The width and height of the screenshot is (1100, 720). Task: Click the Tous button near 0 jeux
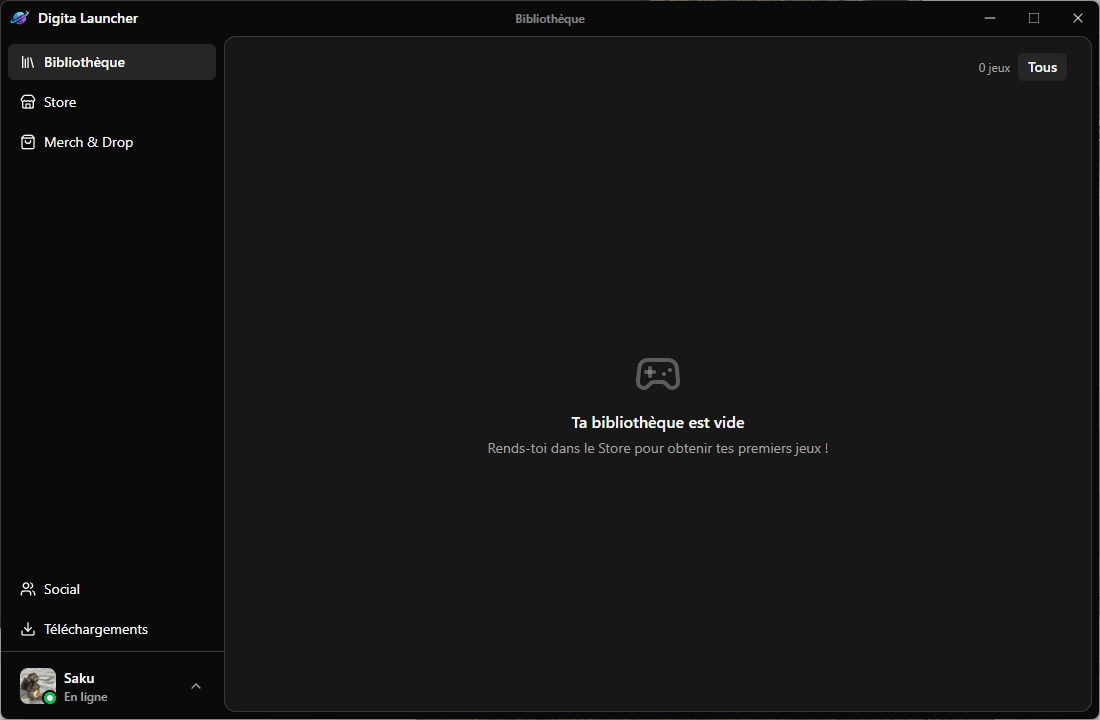pyautogui.click(x=1042, y=67)
